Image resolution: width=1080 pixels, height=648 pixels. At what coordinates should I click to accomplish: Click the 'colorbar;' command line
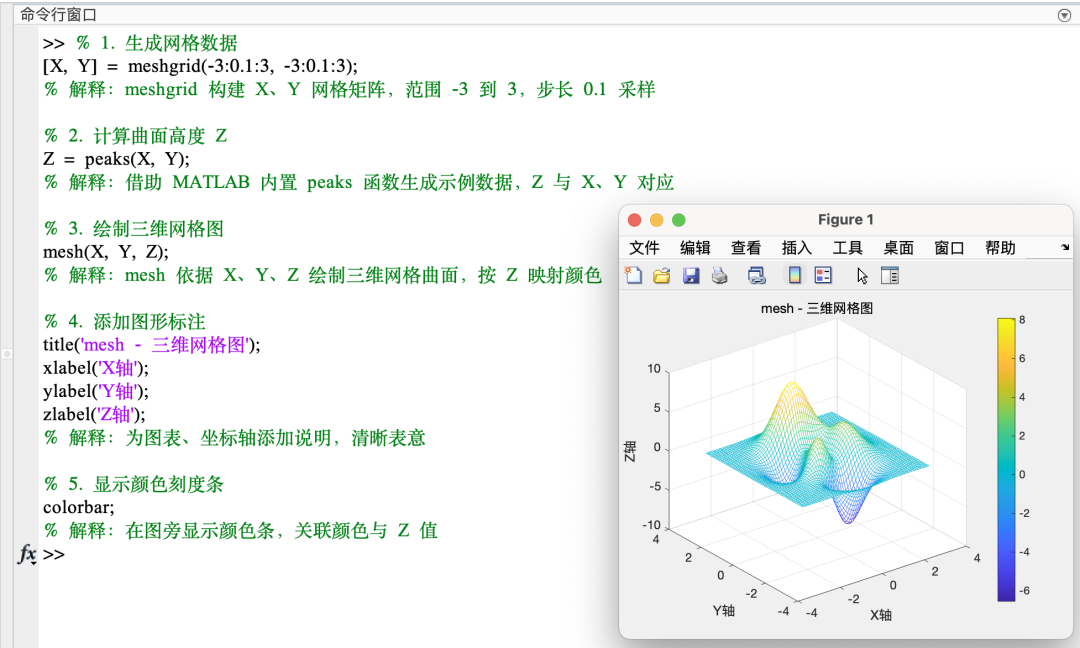(79, 508)
